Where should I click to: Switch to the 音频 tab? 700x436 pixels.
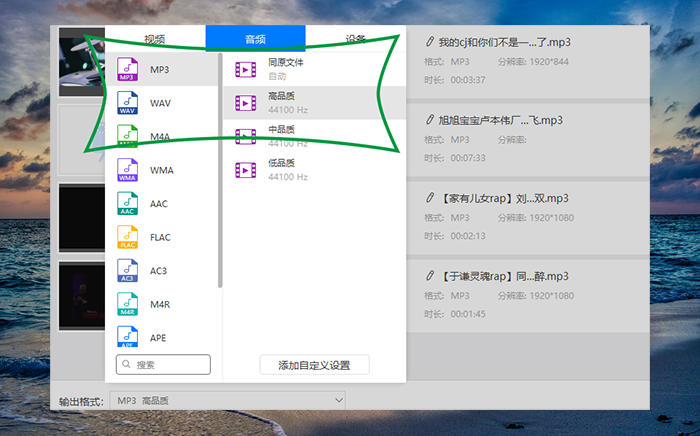255,39
